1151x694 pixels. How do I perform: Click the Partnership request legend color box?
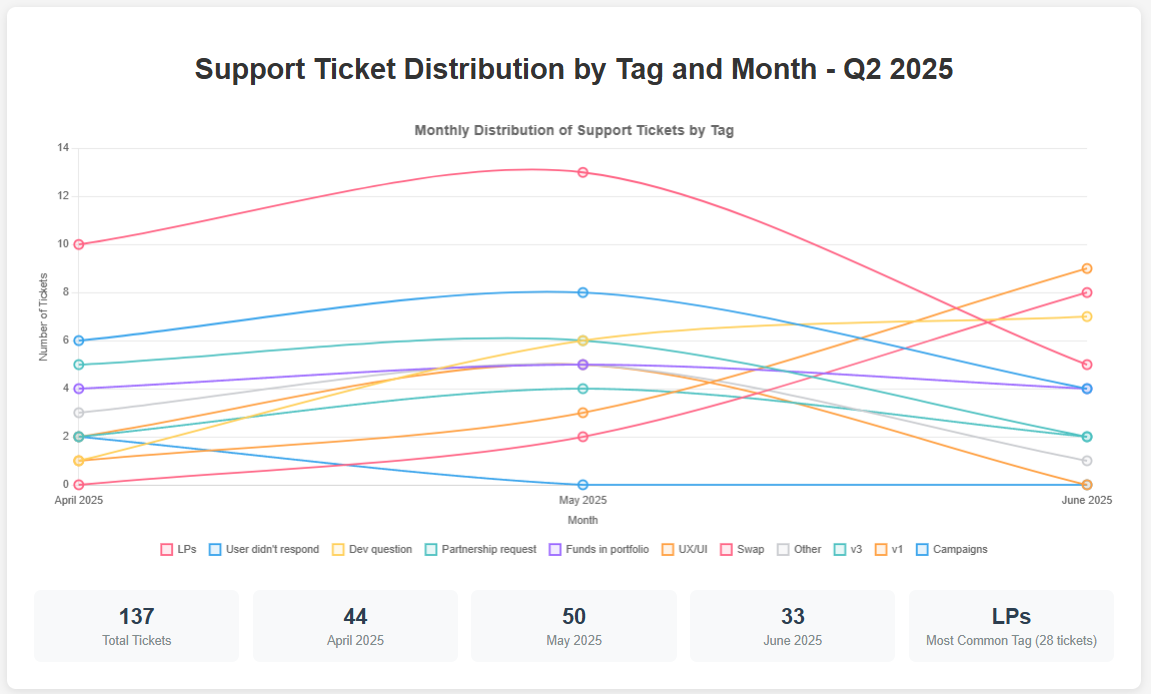point(432,549)
